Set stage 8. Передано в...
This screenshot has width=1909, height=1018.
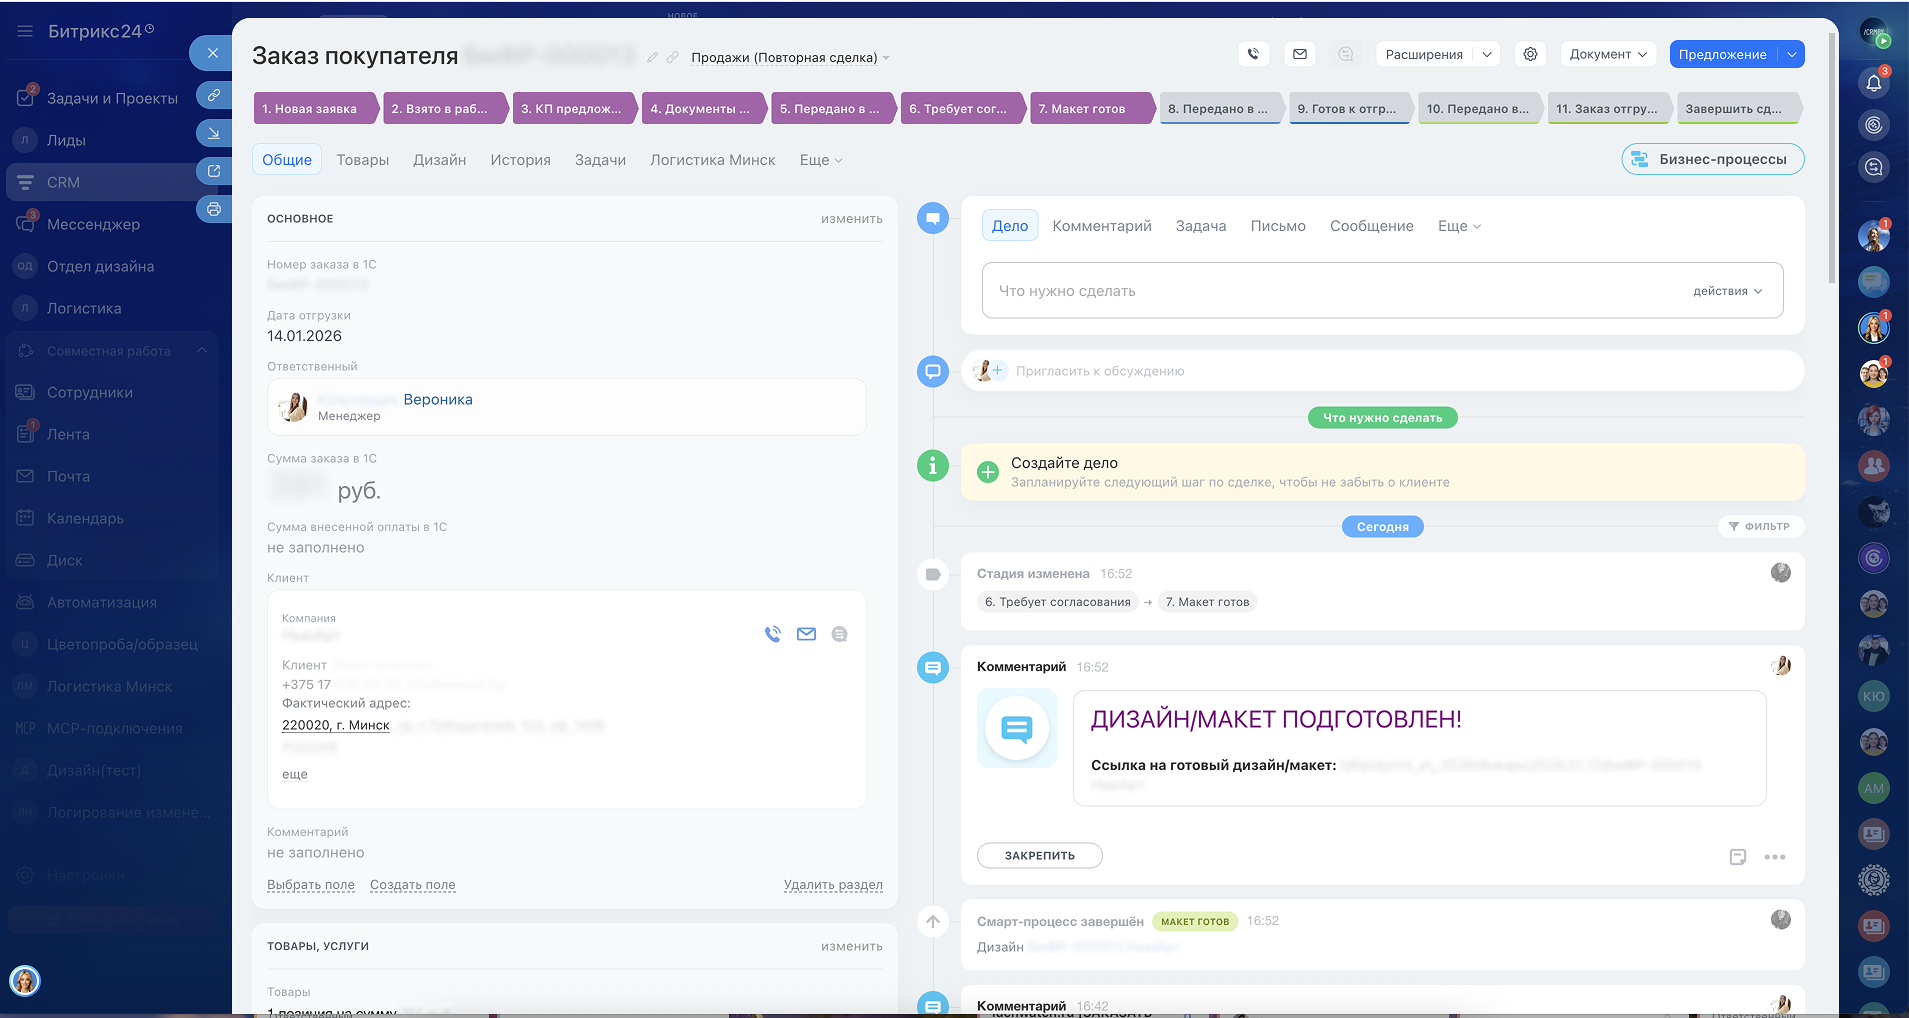pyautogui.click(x=1221, y=108)
